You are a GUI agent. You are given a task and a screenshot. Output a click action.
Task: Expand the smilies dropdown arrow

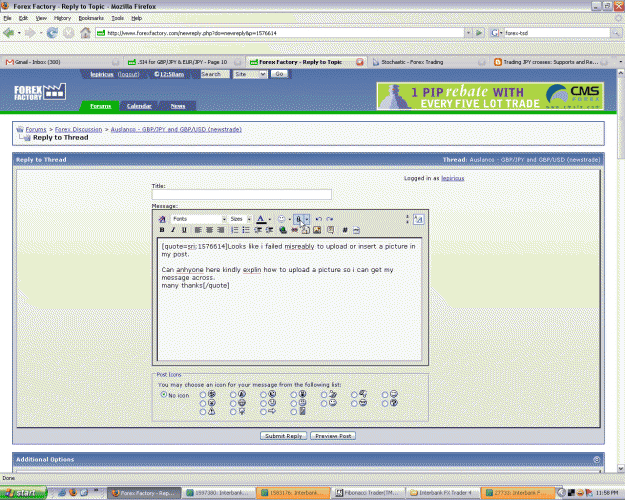pyautogui.click(x=289, y=219)
